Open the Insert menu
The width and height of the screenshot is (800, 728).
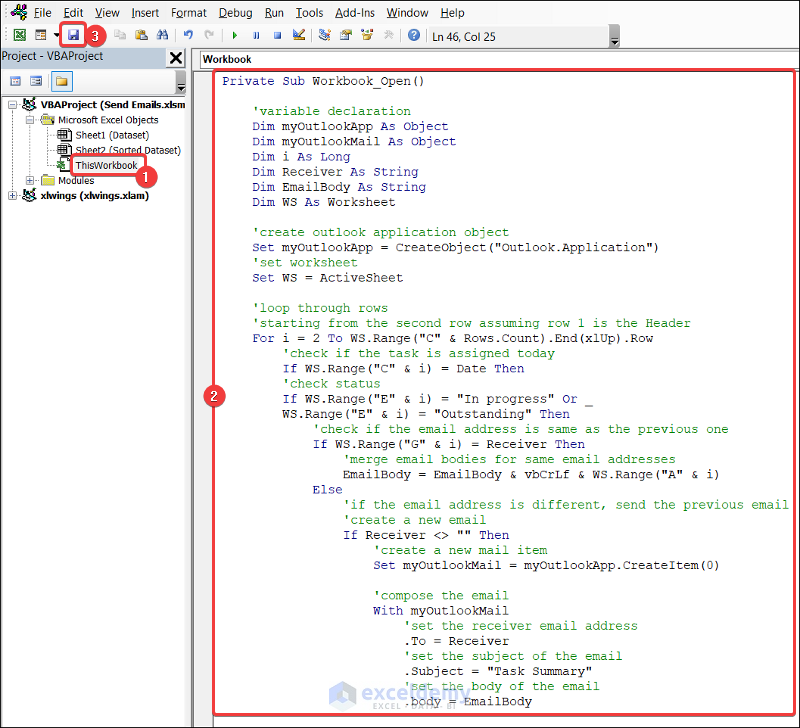pos(145,13)
